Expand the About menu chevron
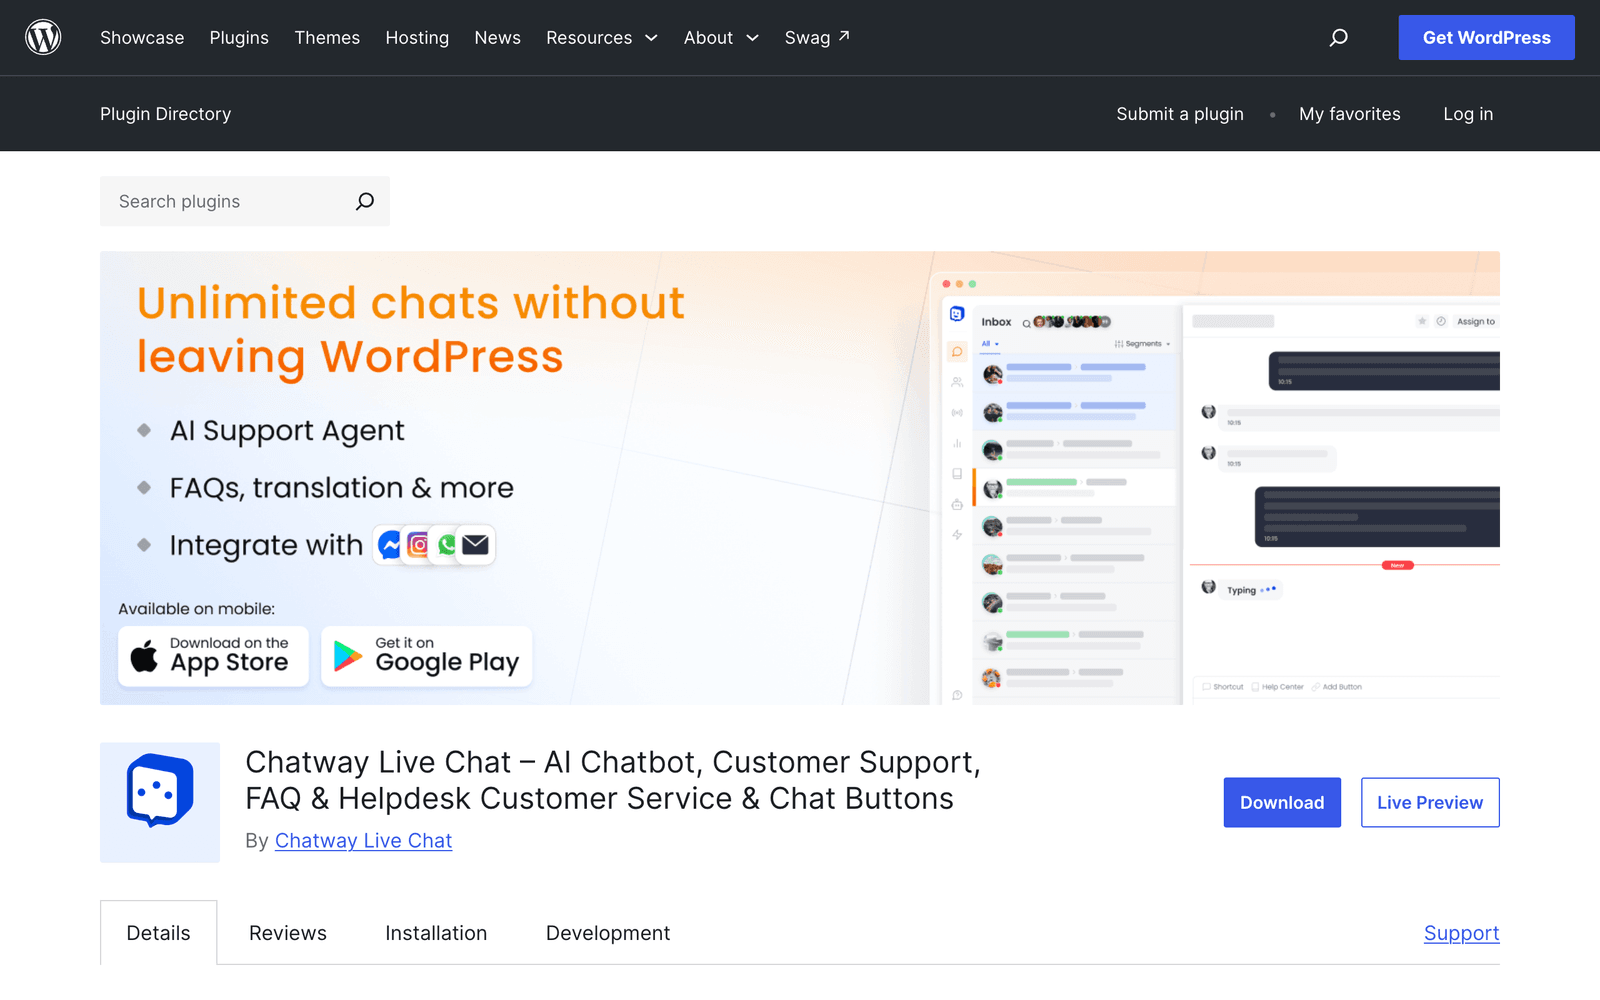 pyautogui.click(x=752, y=38)
